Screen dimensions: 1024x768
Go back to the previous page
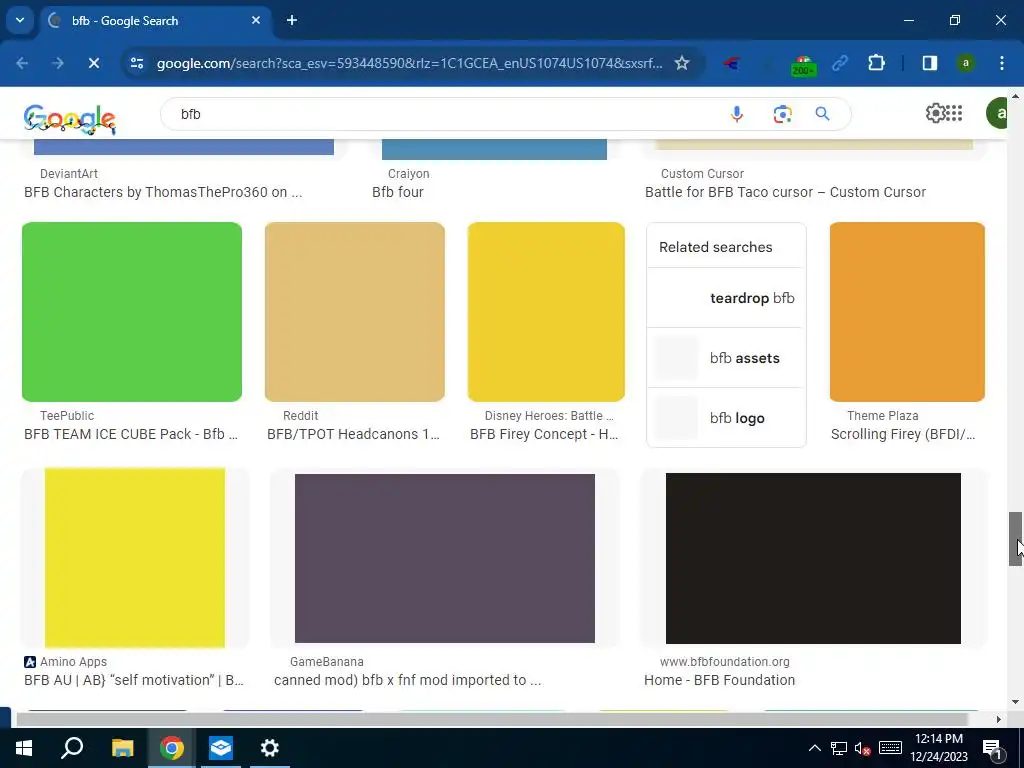coord(22,63)
